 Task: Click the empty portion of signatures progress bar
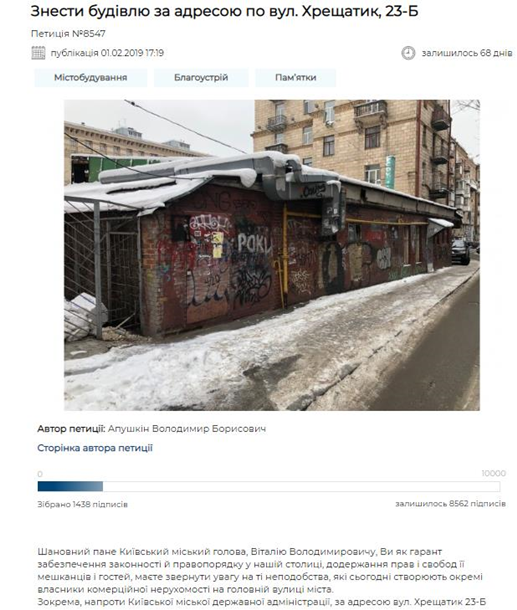click(x=301, y=486)
